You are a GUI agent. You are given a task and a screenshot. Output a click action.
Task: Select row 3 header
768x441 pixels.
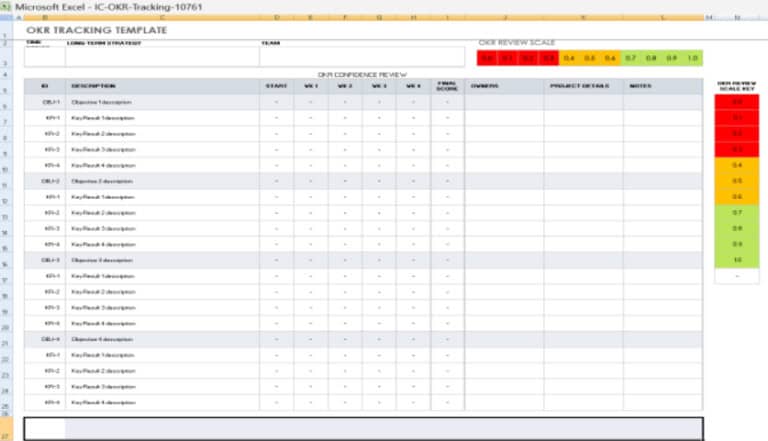pos(6,57)
